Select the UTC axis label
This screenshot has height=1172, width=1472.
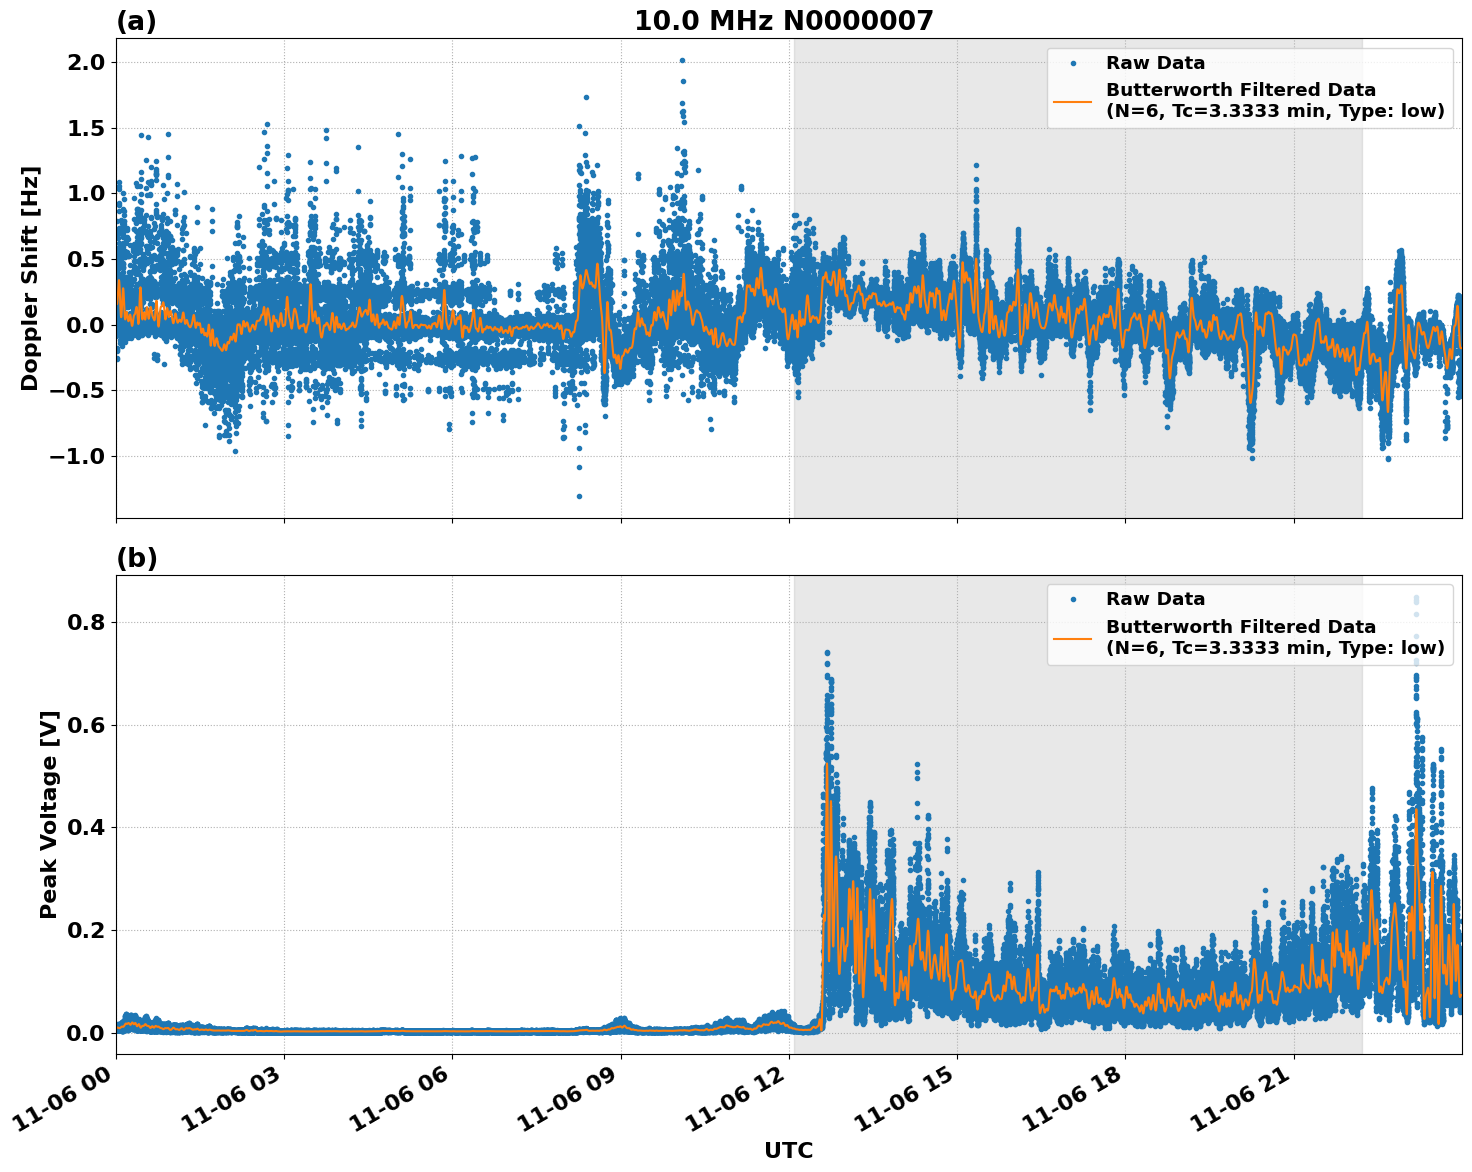(x=789, y=1150)
